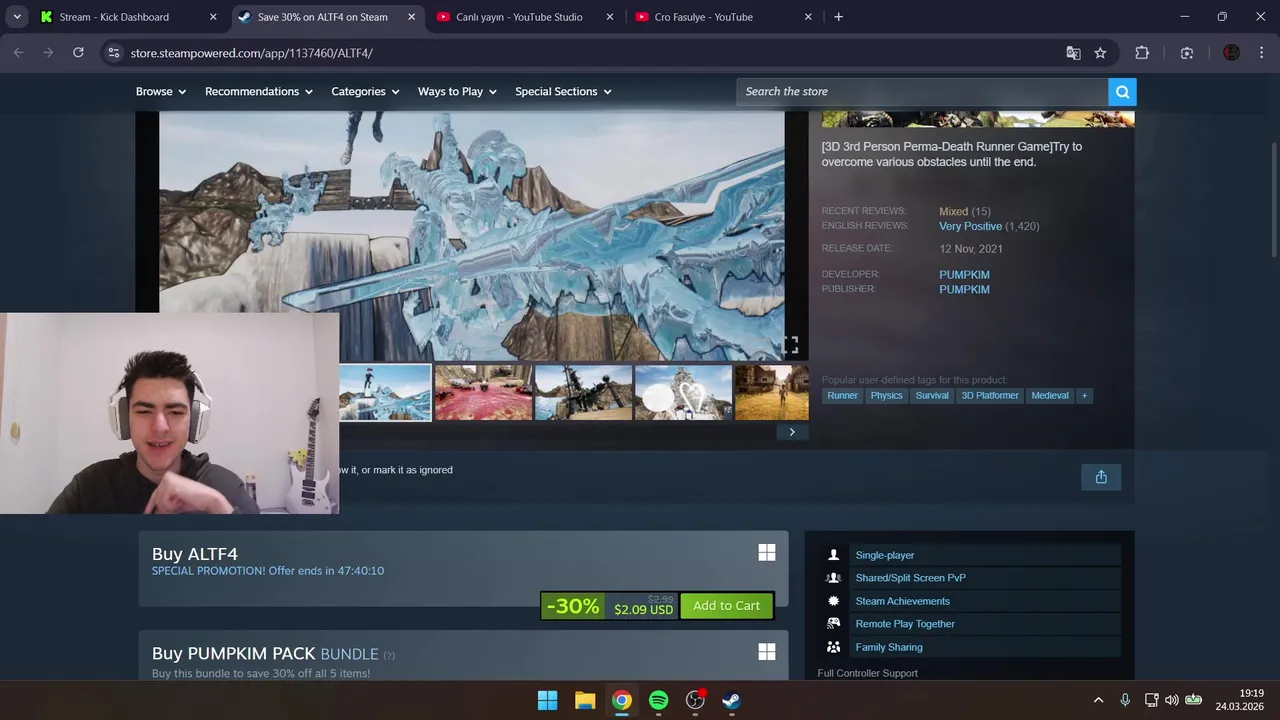Click the Runner tag
Image resolution: width=1280 pixels, height=720 pixels.
pos(842,396)
